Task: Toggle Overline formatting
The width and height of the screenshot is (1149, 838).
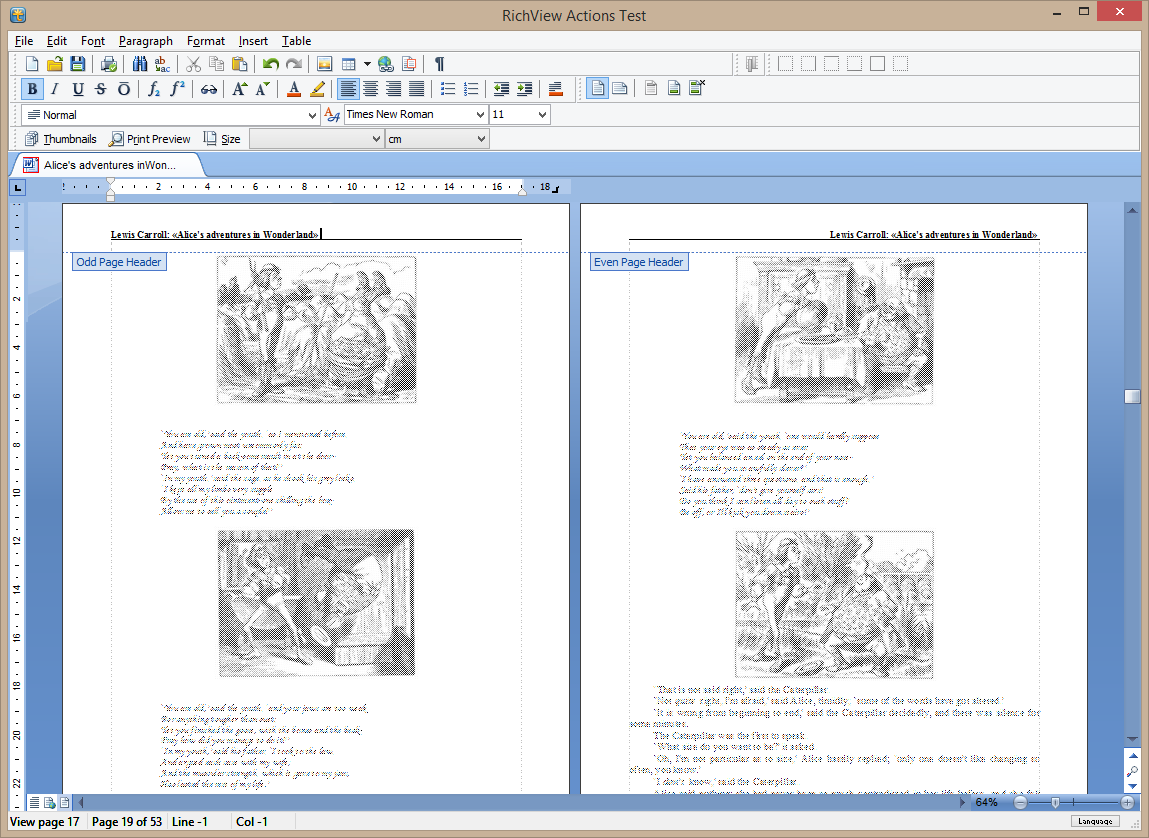Action: coord(124,89)
